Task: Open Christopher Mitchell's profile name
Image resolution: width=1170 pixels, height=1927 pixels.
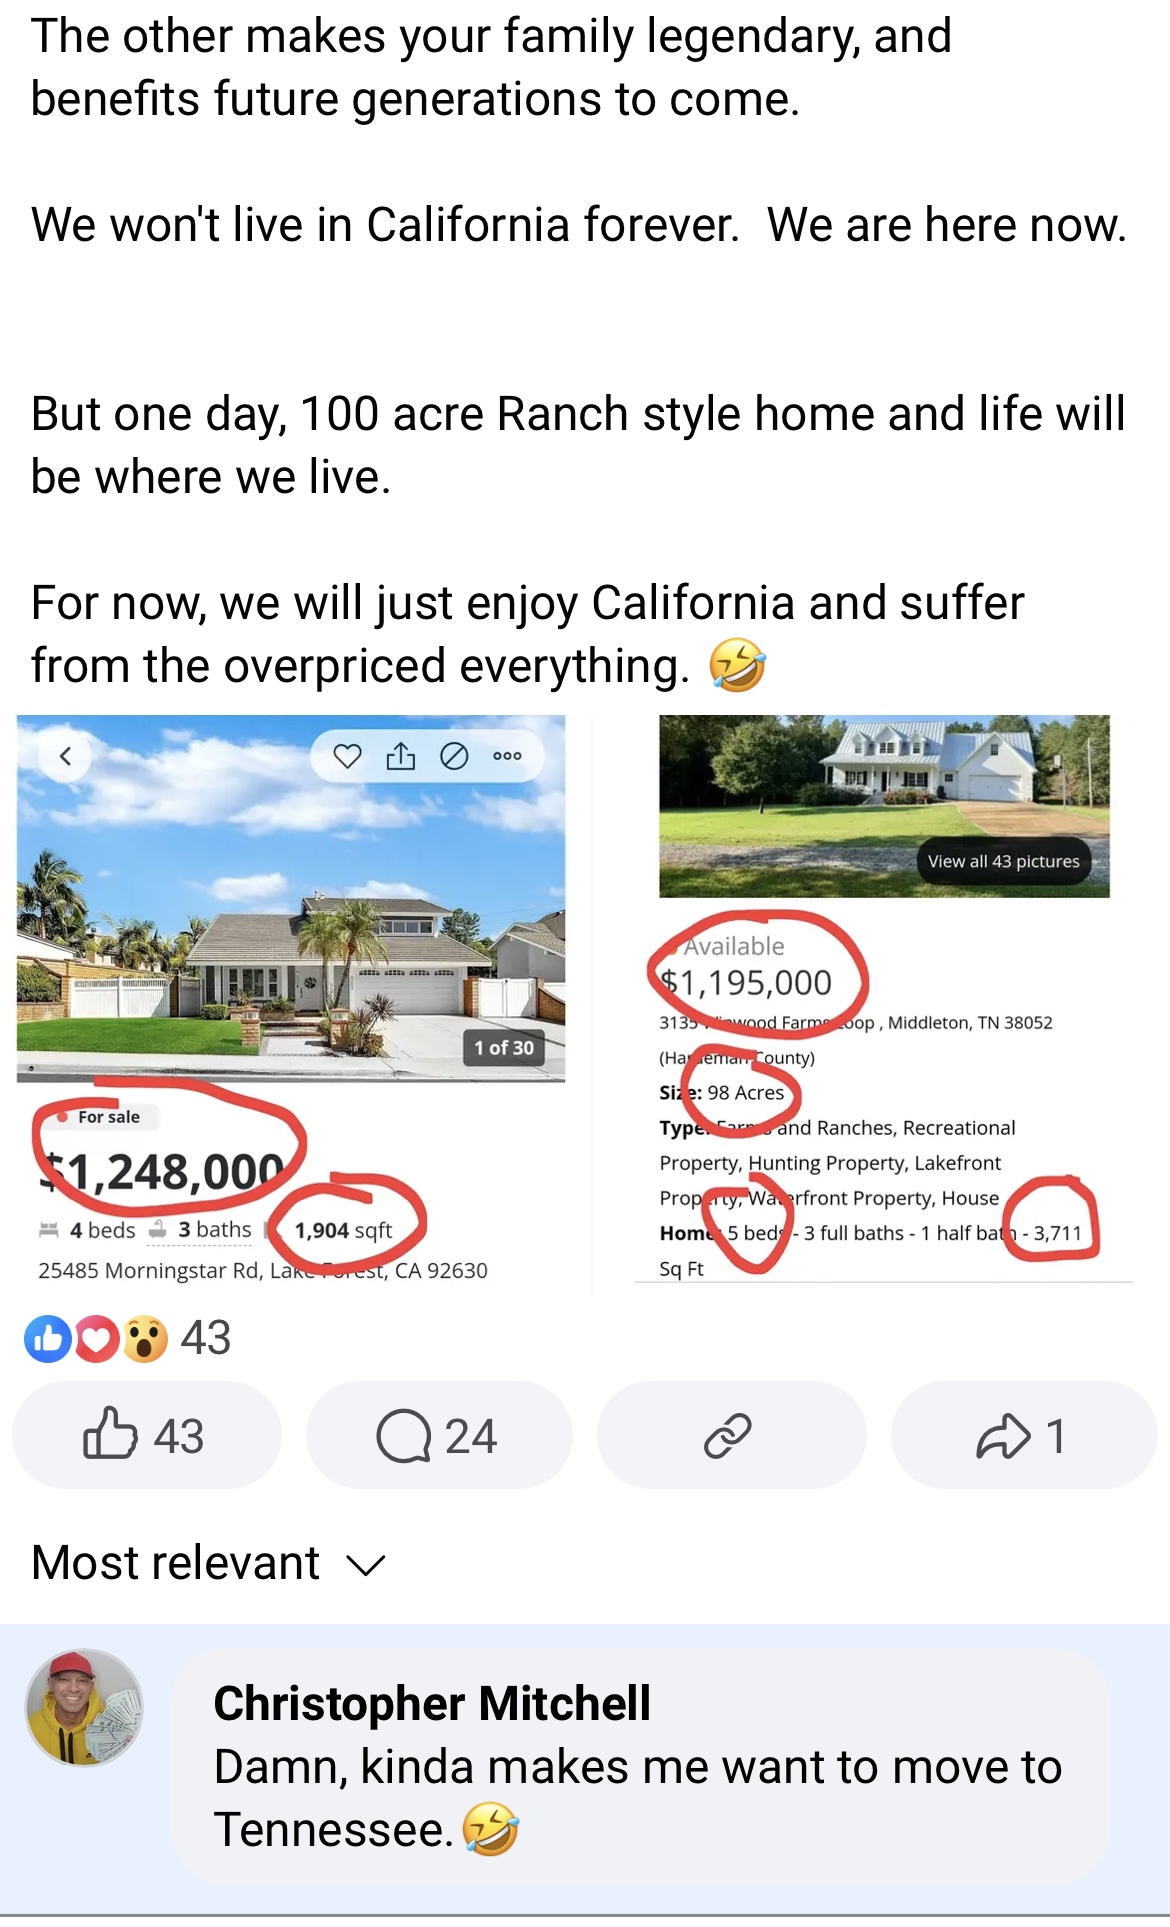Action: point(432,1703)
